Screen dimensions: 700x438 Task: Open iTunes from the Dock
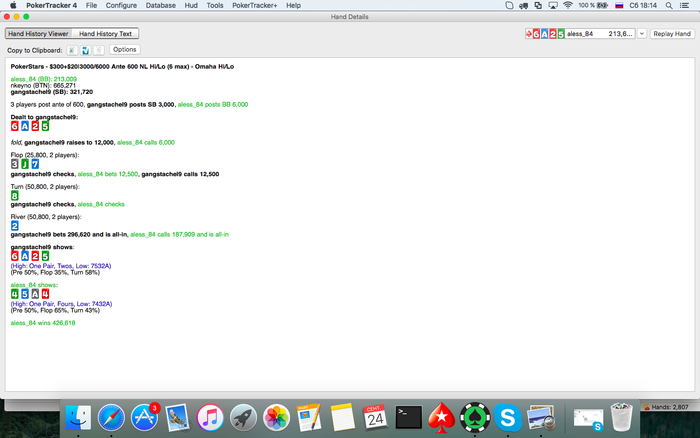pos(210,418)
